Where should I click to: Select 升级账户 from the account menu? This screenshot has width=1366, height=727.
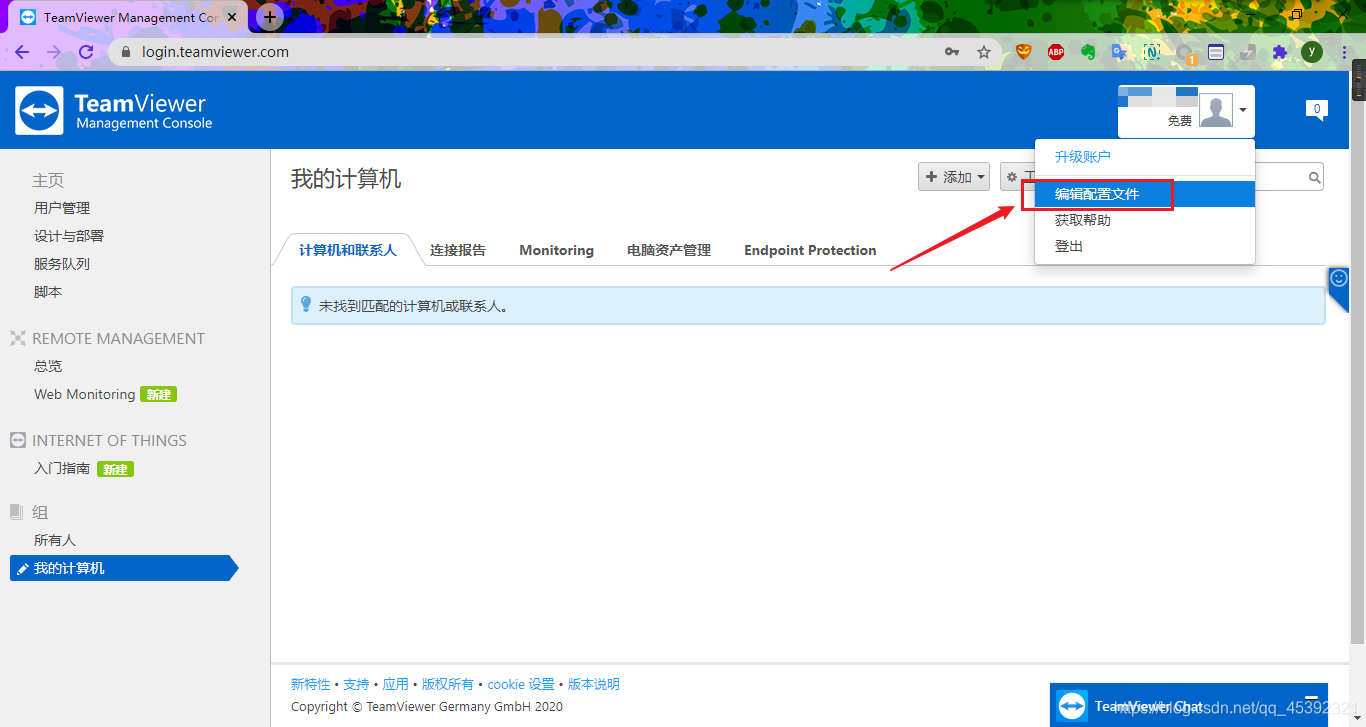coord(1082,157)
